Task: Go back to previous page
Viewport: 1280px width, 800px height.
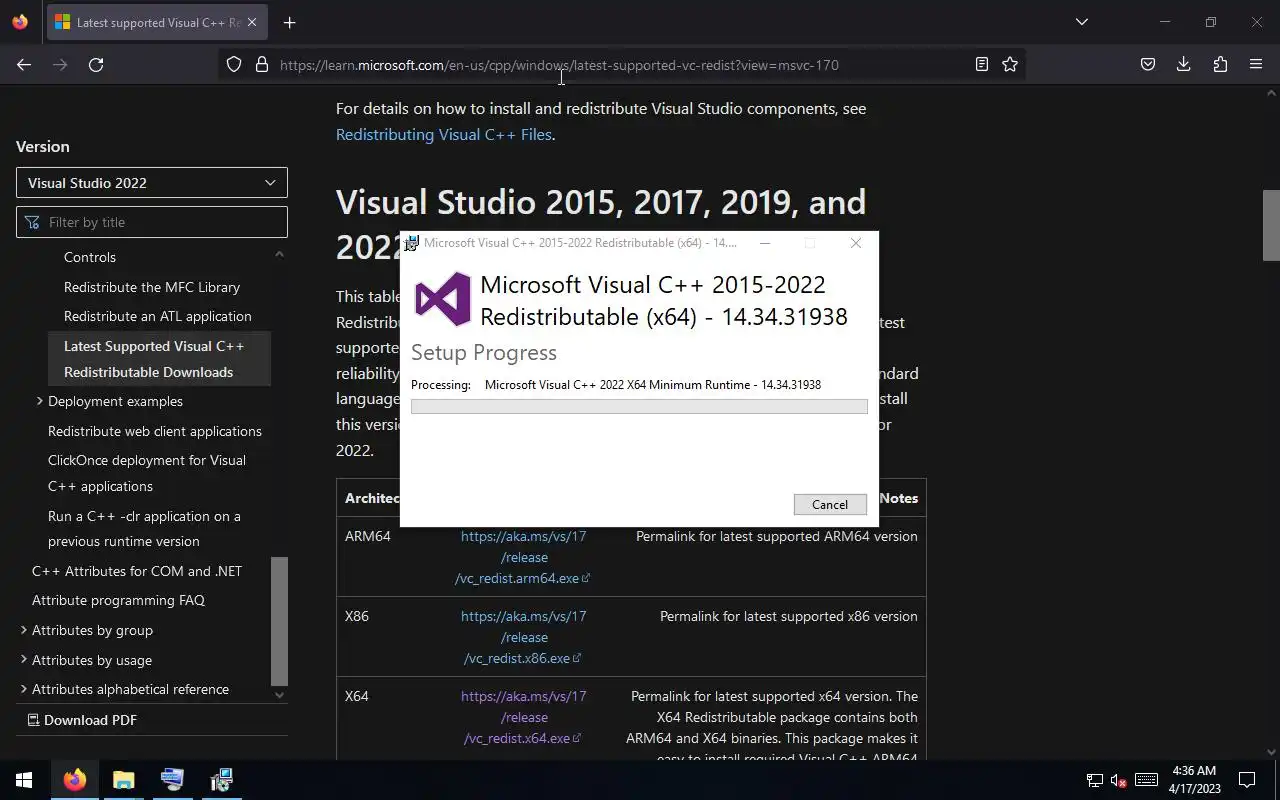Action: click(x=24, y=64)
